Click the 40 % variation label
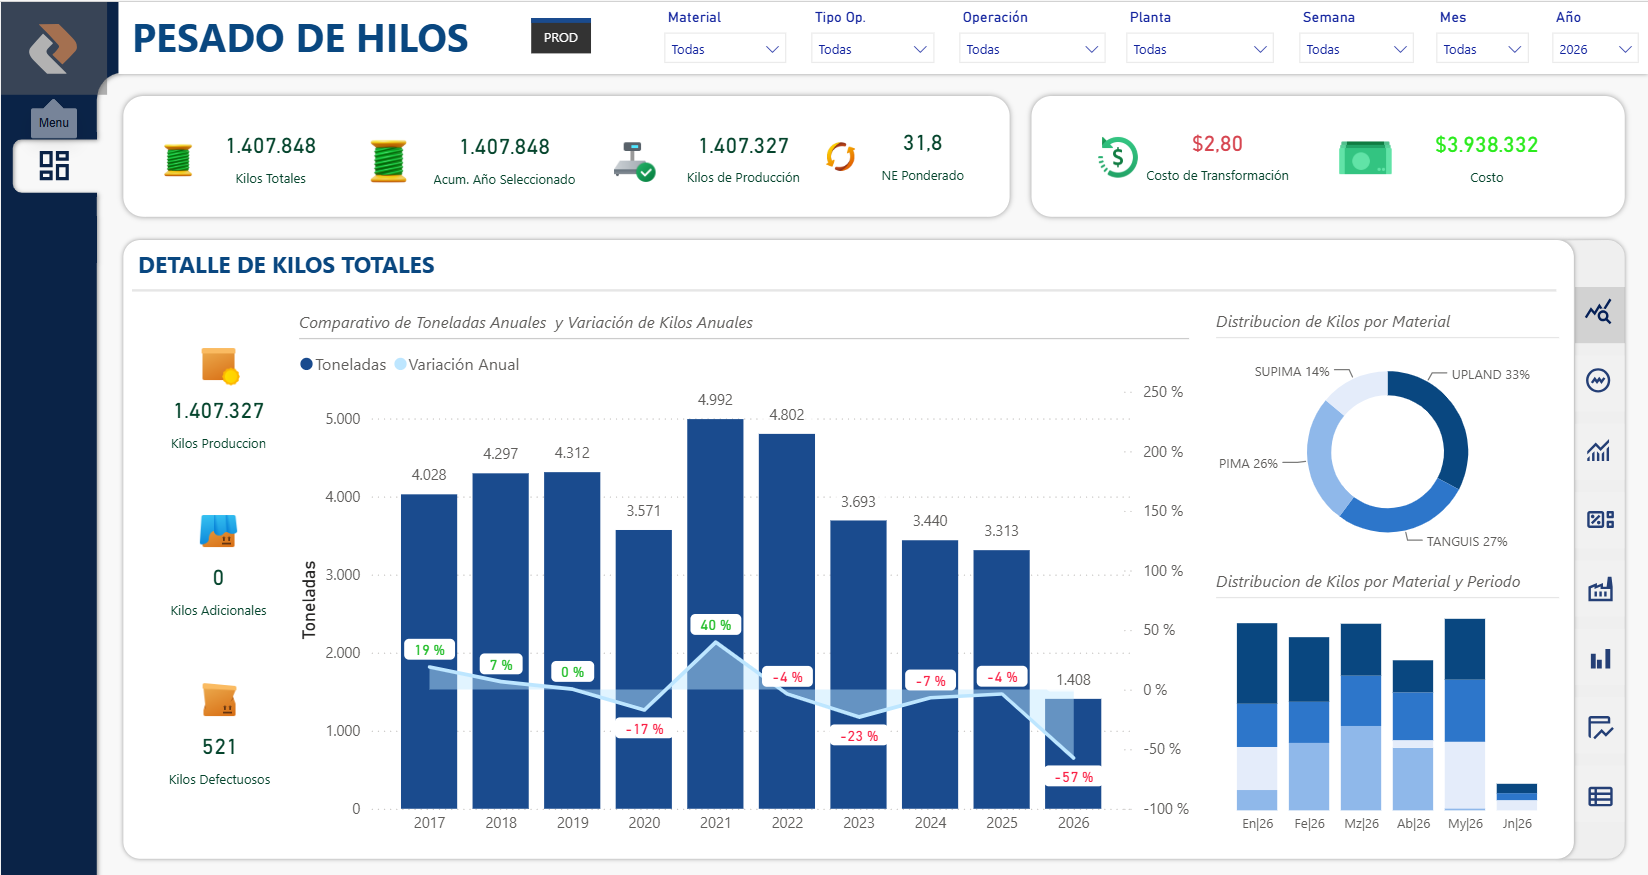The height and width of the screenshot is (875, 1648). (715, 624)
